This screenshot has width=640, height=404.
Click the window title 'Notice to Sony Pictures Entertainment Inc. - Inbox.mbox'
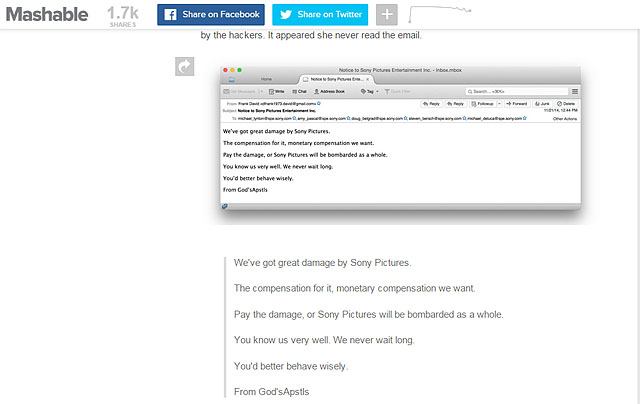(x=400, y=70)
